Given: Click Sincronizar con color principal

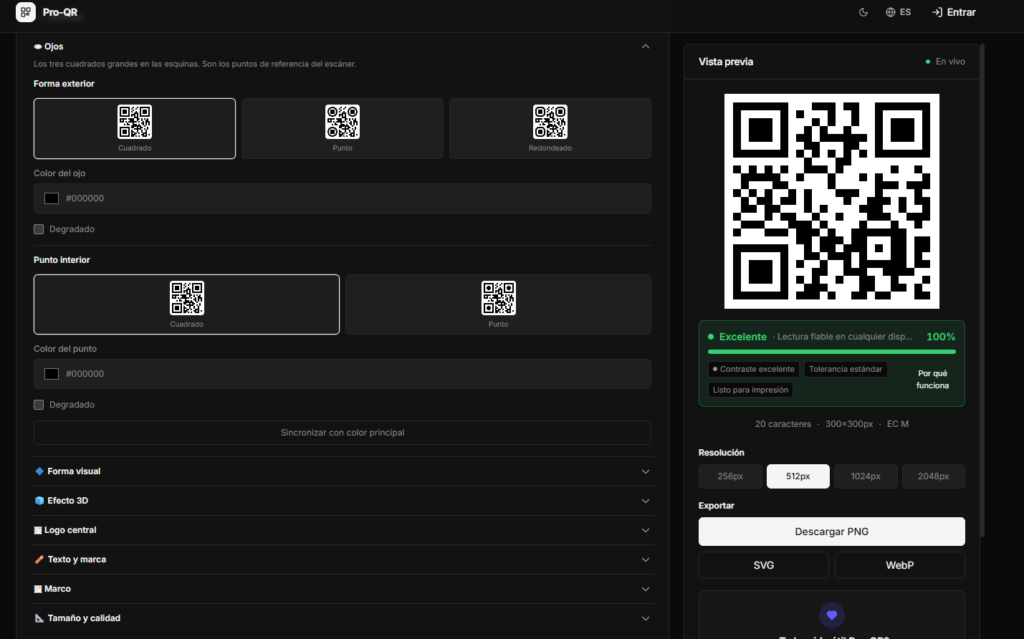Looking at the screenshot, I should pos(342,433).
